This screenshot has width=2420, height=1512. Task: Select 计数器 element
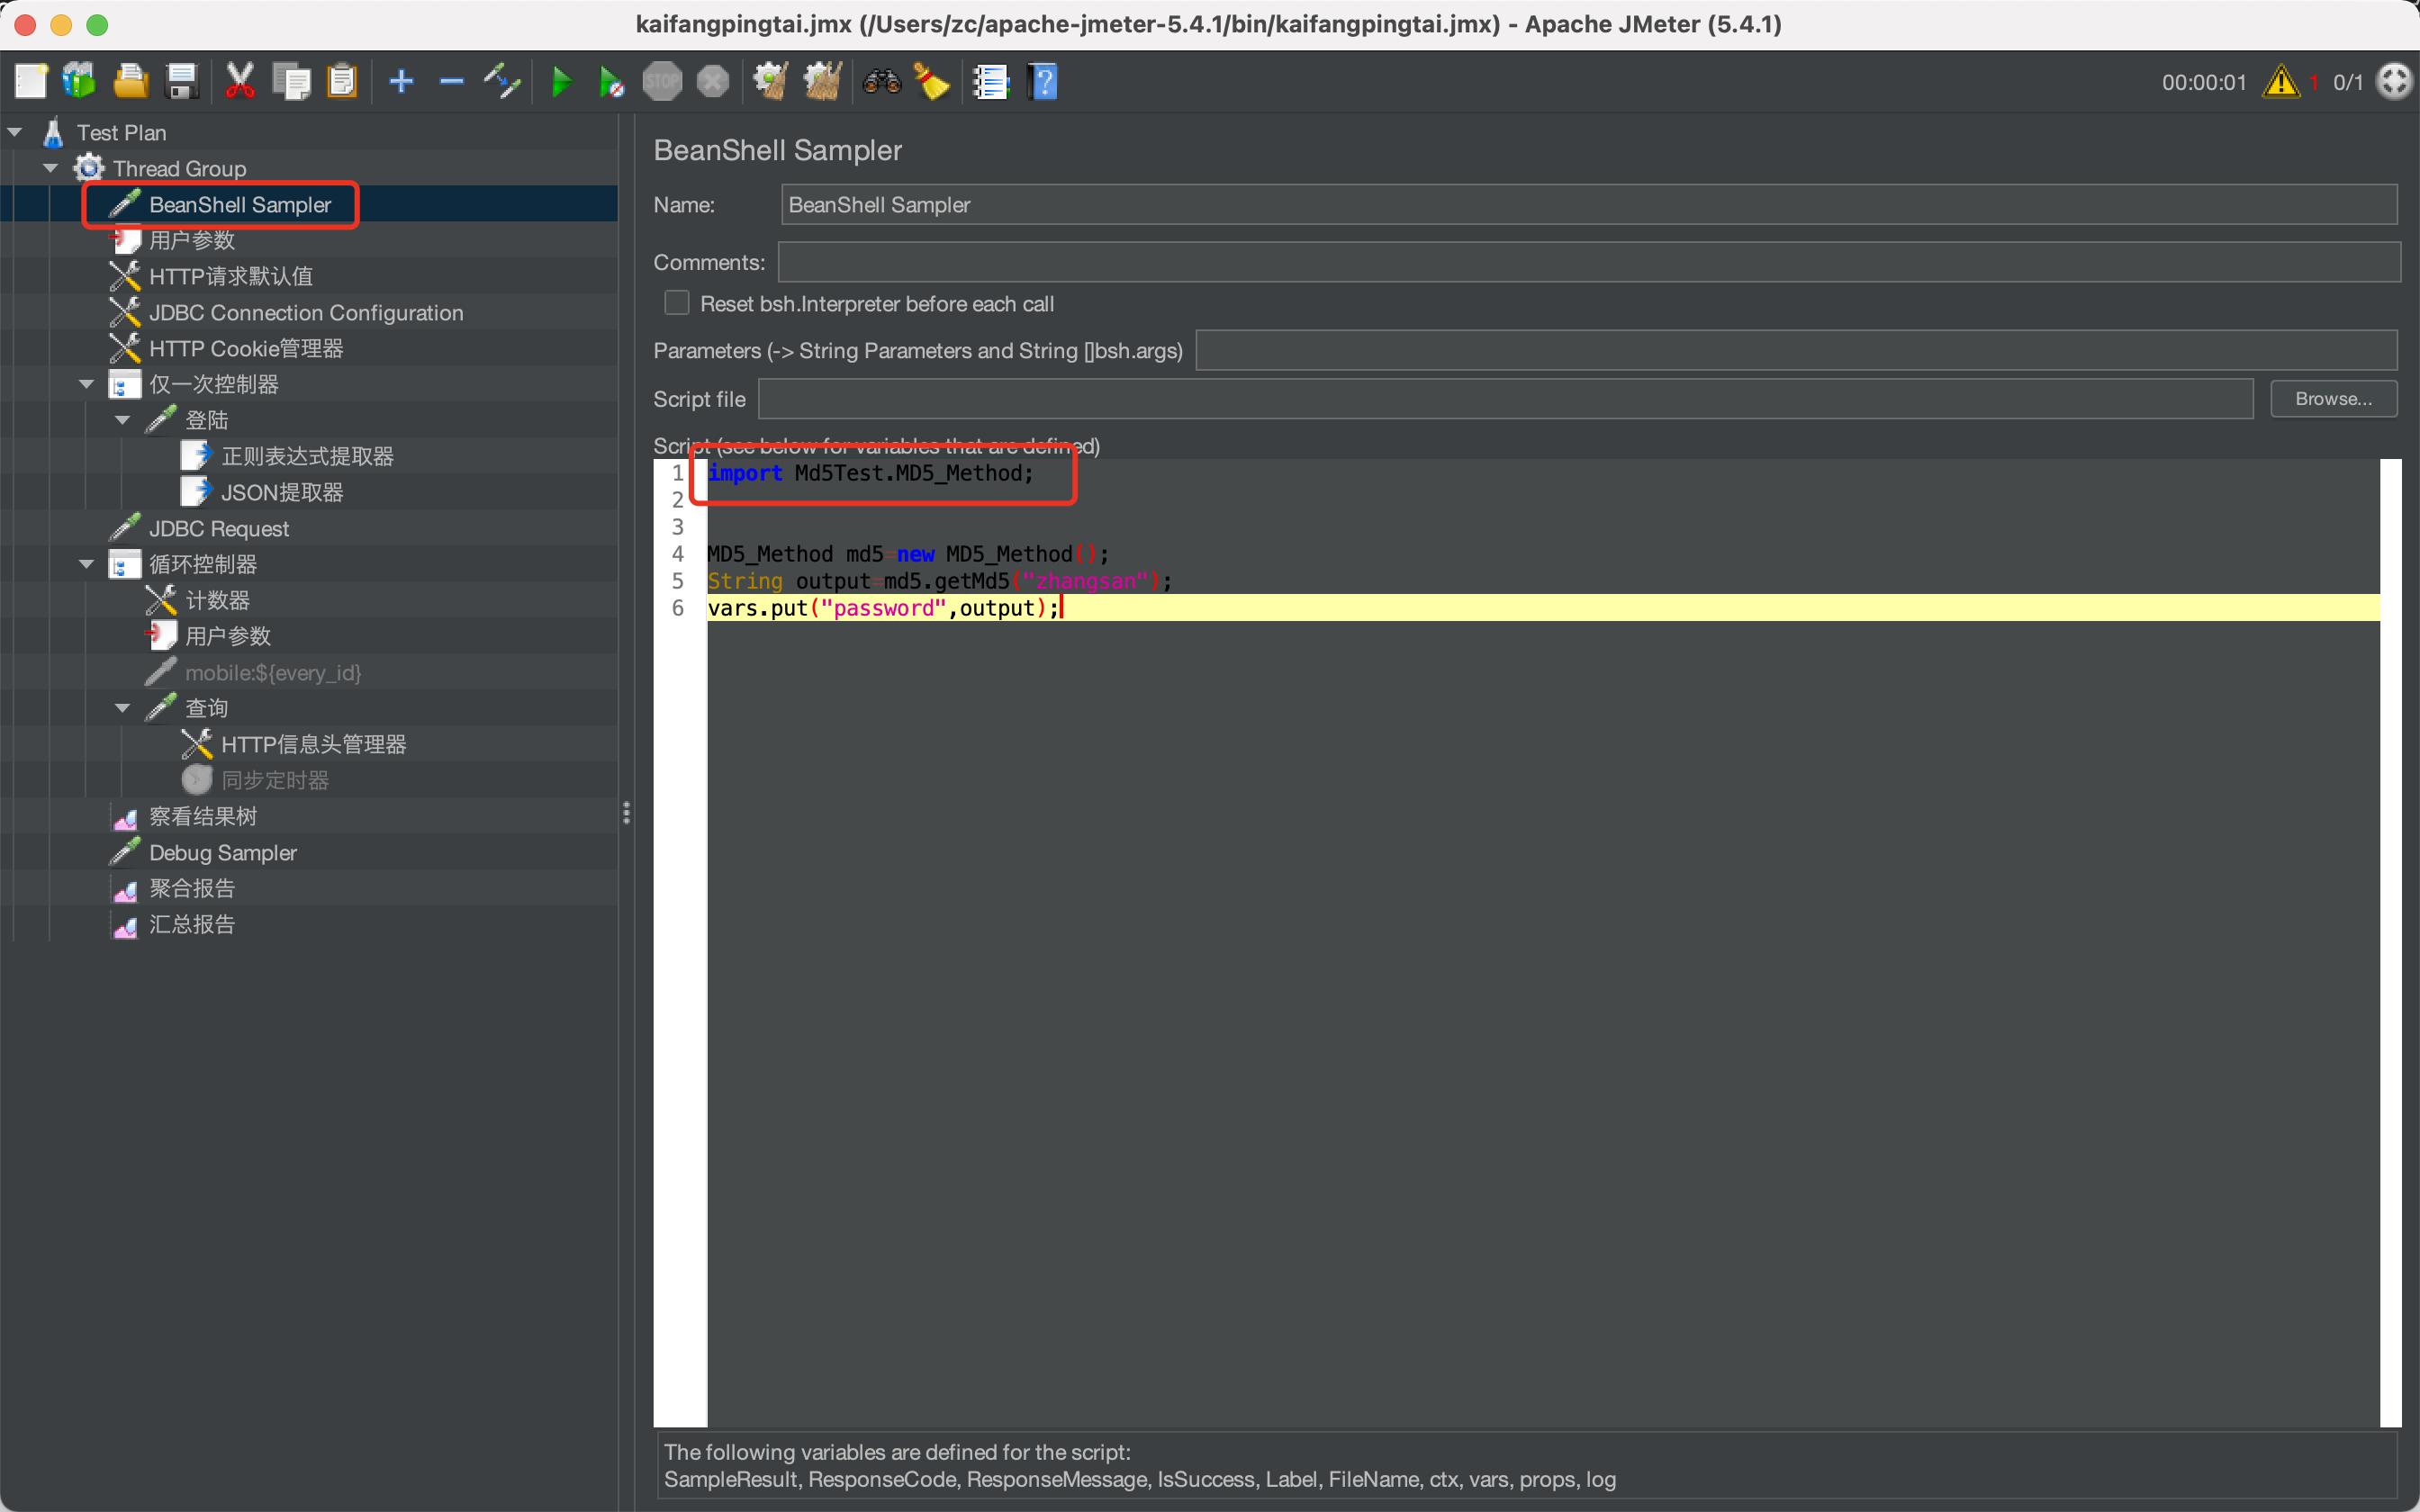[x=217, y=600]
